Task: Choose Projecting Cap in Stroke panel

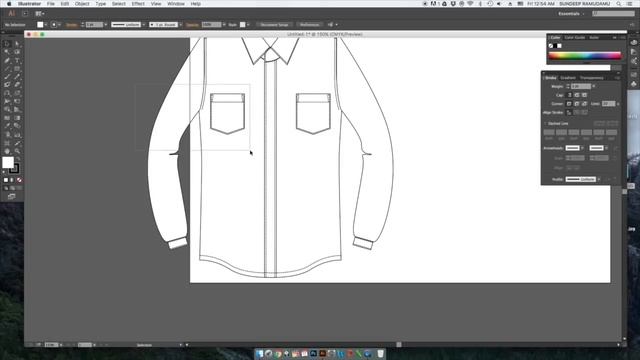Action: [584, 95]
